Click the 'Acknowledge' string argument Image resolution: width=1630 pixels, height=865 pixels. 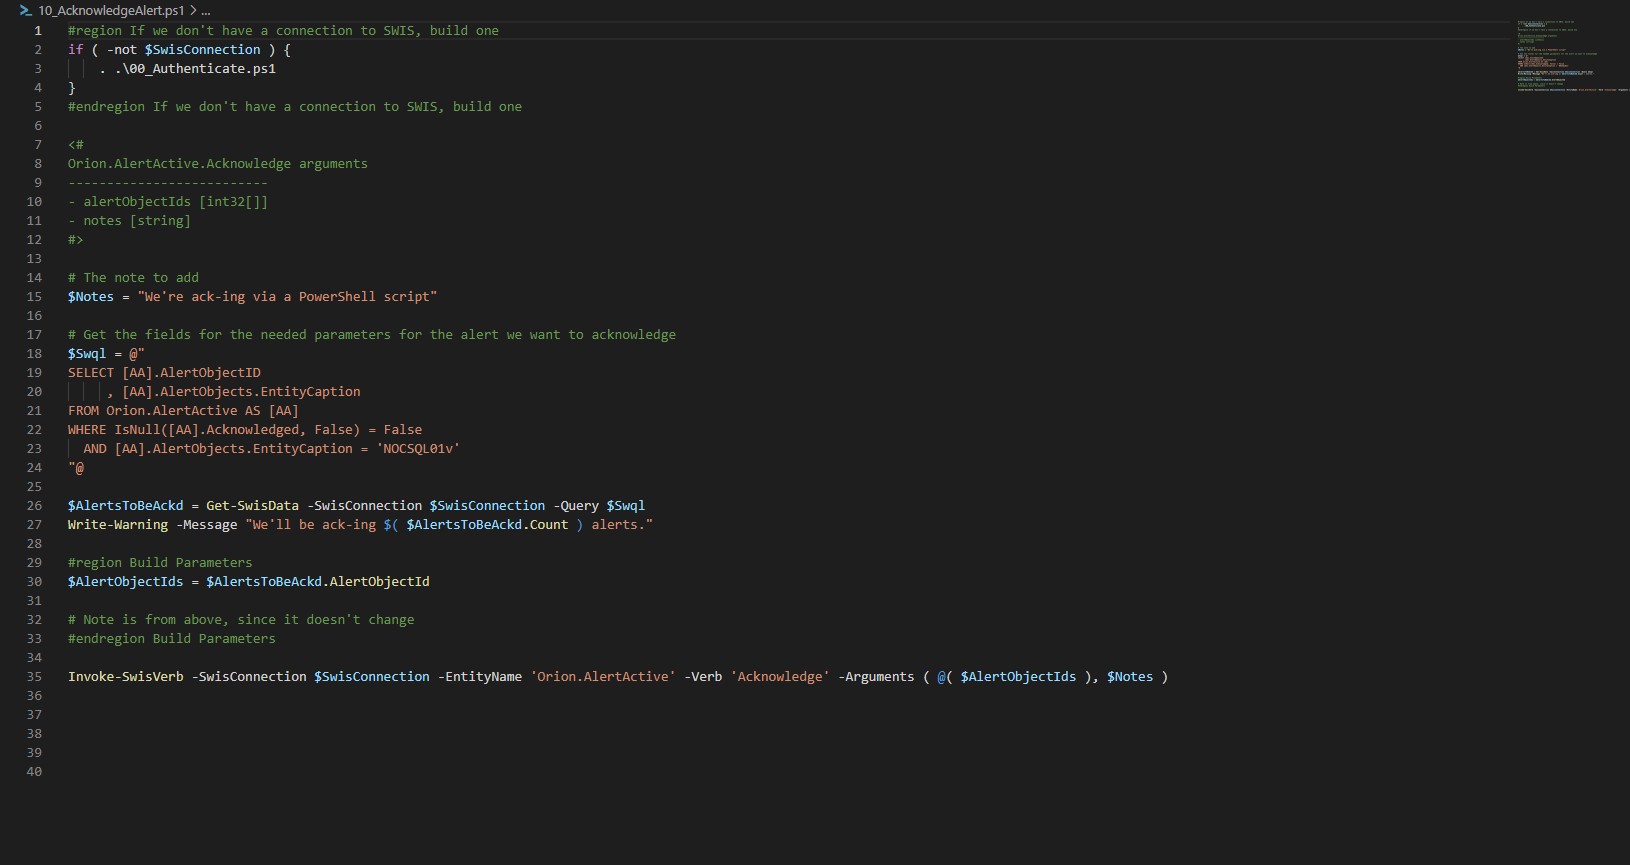tap(780, 676)
